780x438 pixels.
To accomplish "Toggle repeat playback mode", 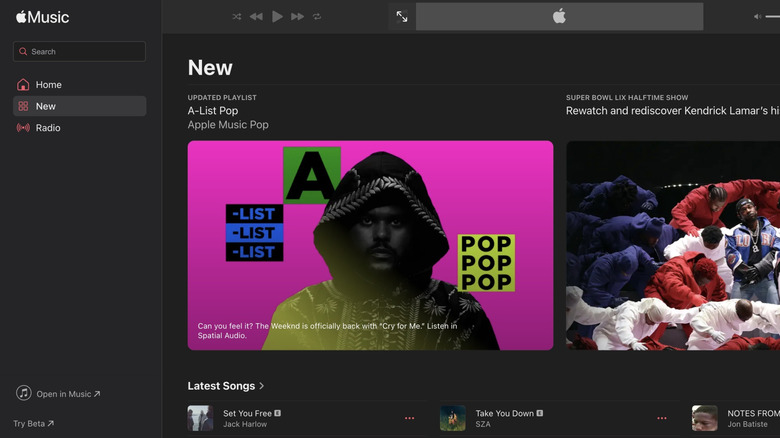I will tap(317, 17).
